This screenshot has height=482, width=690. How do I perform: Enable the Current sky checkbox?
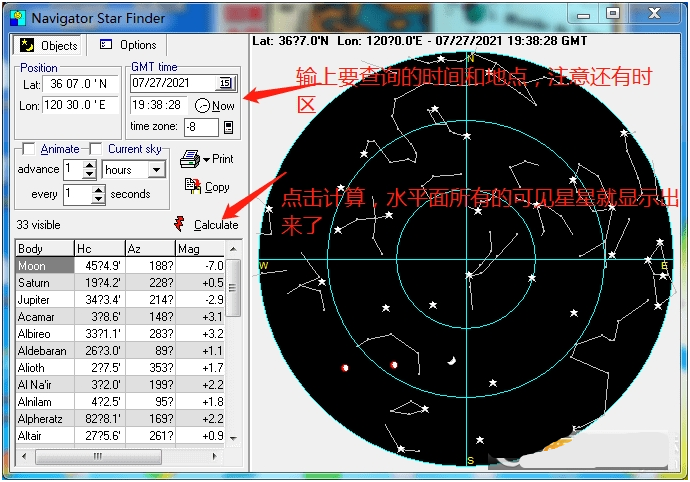point(96,149)
